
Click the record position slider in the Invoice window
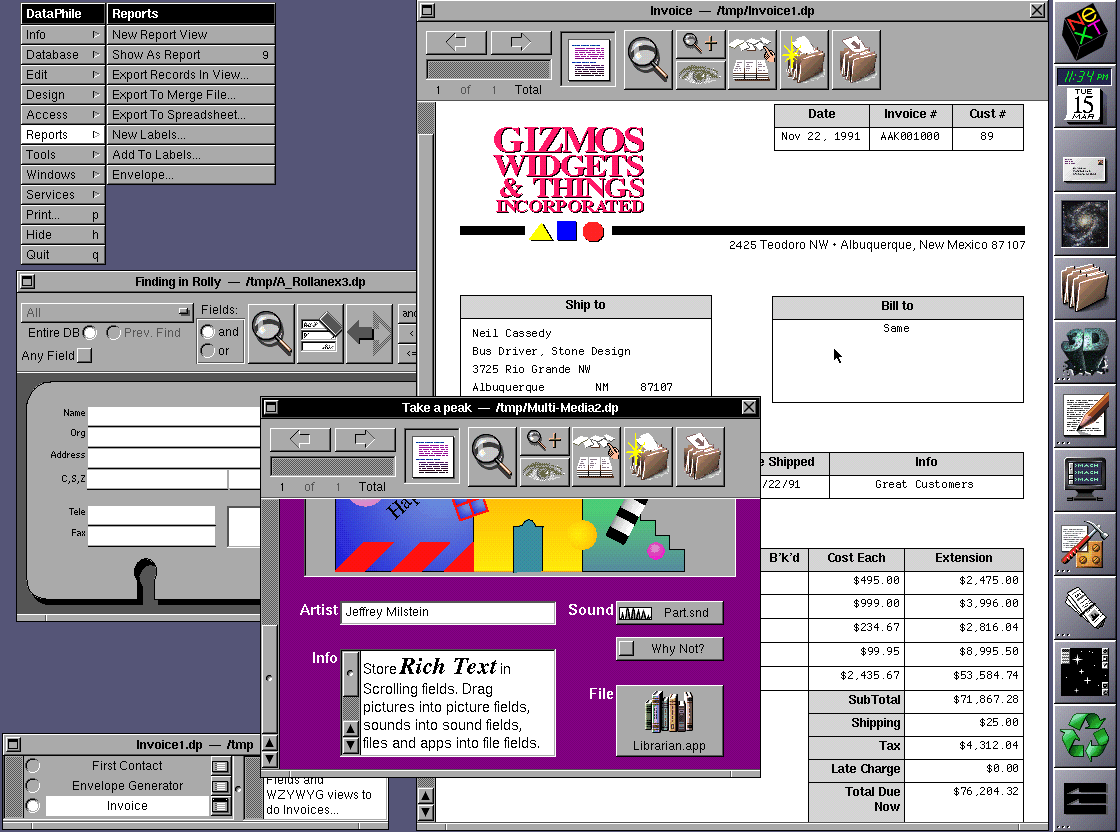coord(489,69)
